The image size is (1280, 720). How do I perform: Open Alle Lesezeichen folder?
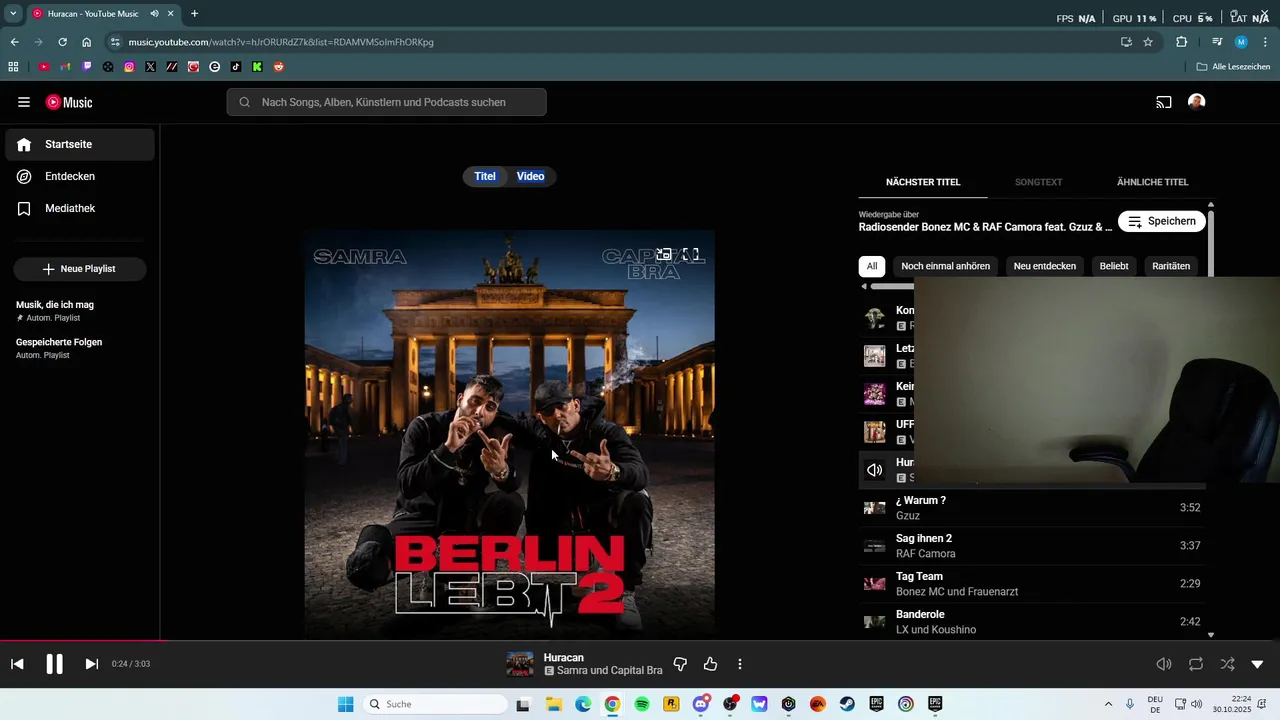1233,67
